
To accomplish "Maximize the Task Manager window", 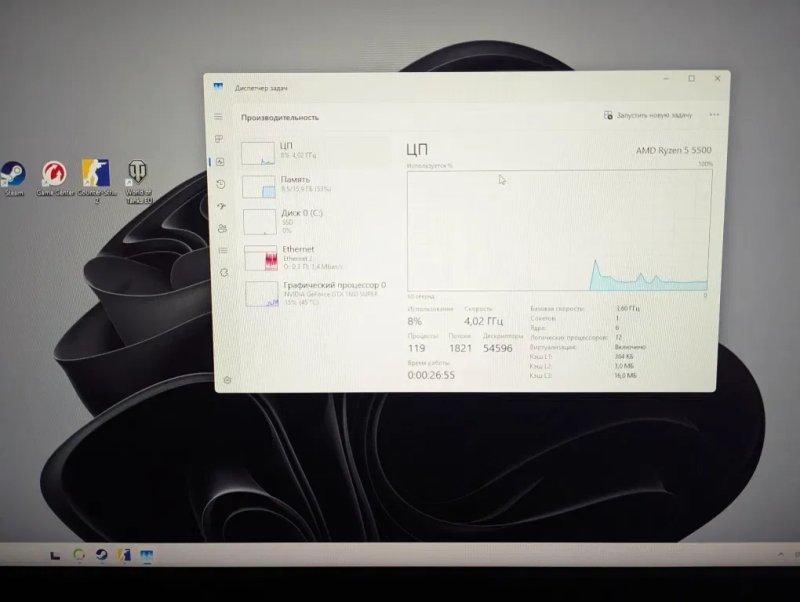I will pos(691,79).
